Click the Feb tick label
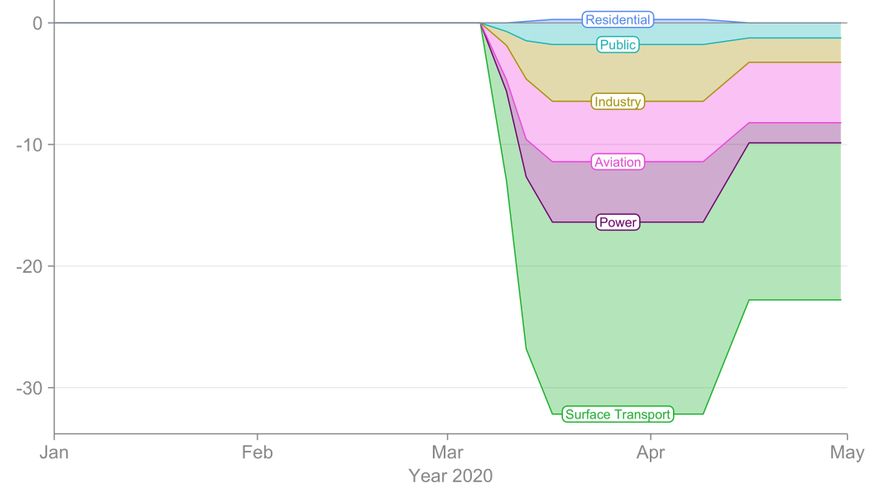 (258, 452)
